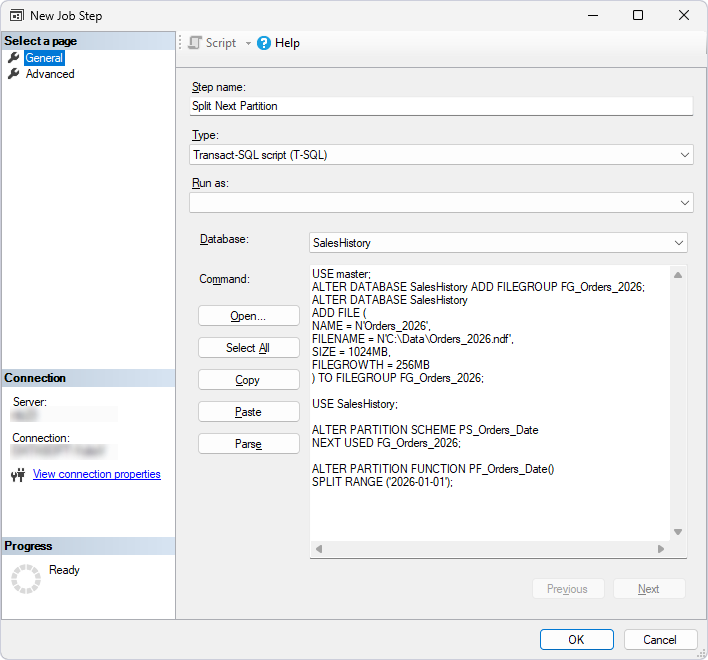Click the command box scroll right arrow
This screenshot has width=708, height=660.
(661, 549)
